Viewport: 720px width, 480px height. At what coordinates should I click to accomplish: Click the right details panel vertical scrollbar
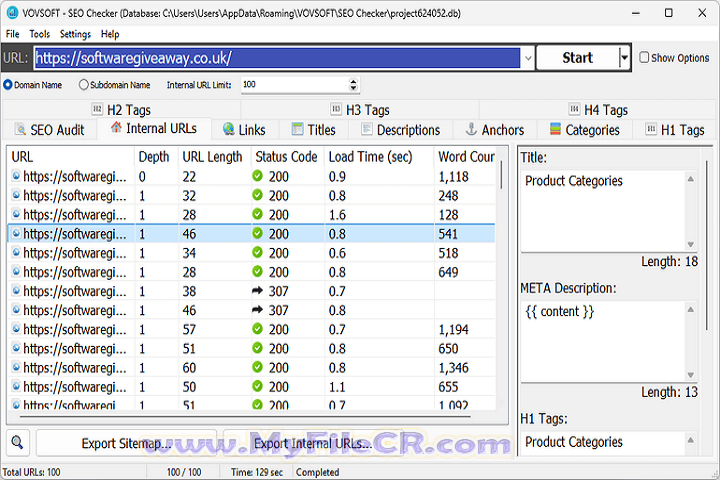(708, 246)
